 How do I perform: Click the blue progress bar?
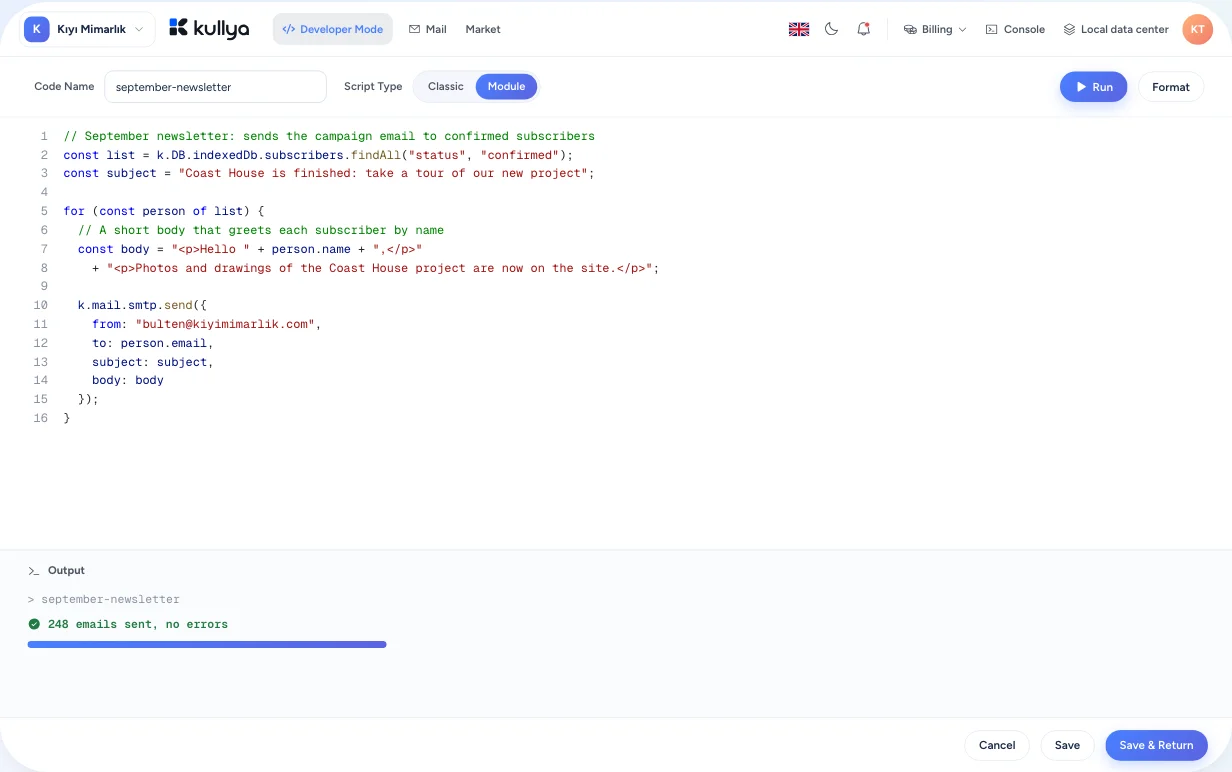tap(207, 645)
